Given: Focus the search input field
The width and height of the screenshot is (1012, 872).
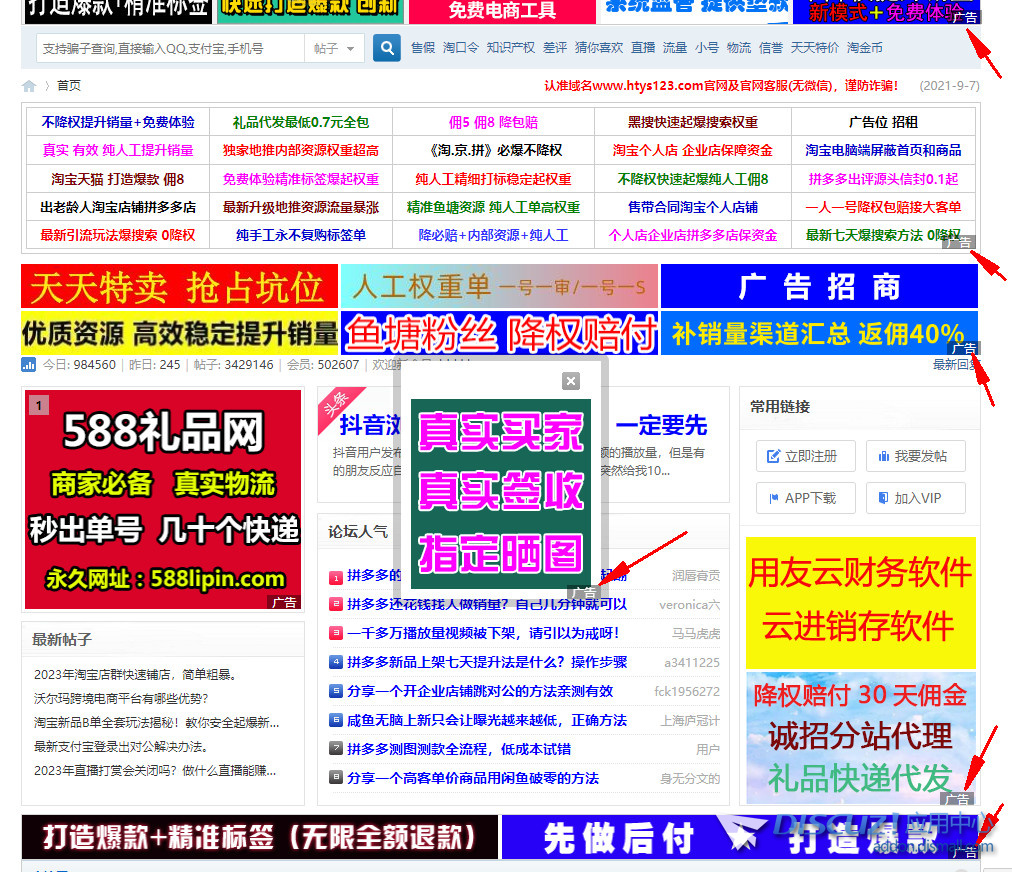Looking at the screenshot, I should (170, 48).
